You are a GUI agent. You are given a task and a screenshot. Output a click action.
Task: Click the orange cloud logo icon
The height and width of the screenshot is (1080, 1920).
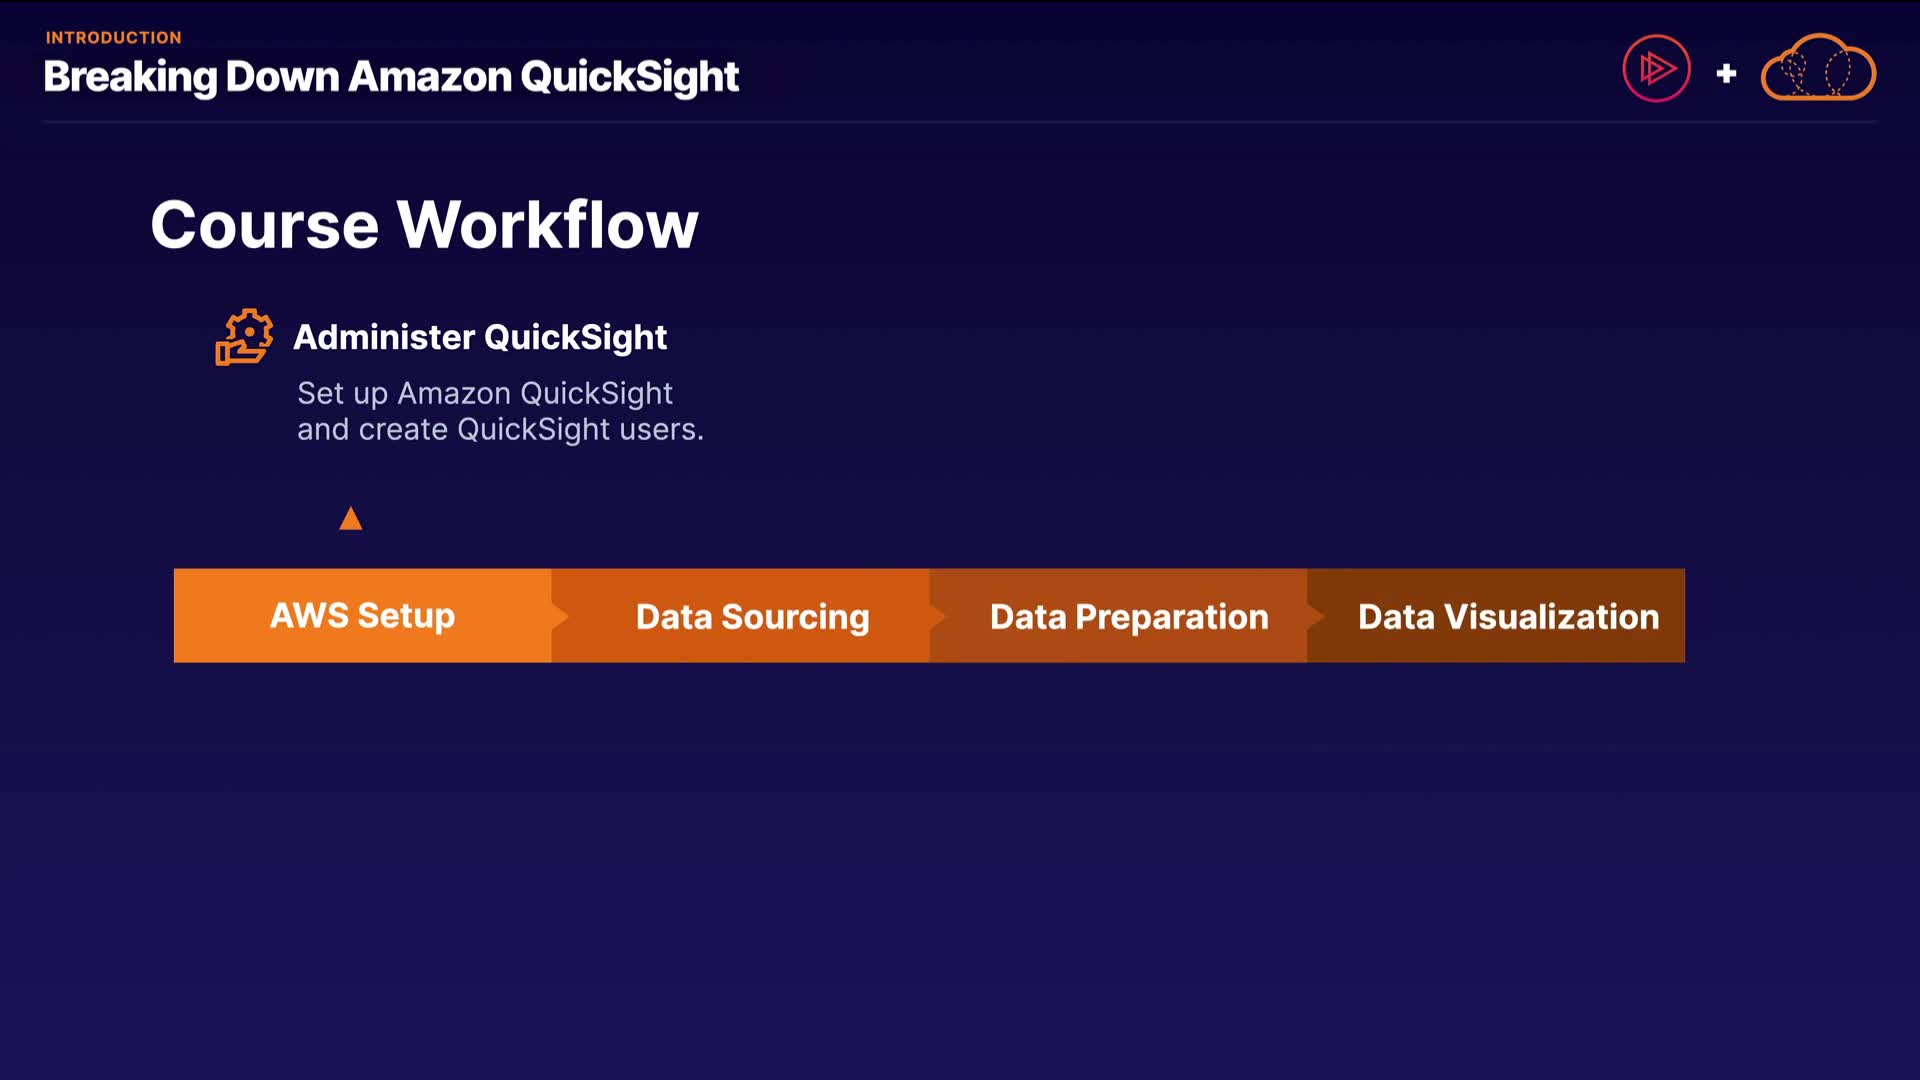tap(1818, 69)
